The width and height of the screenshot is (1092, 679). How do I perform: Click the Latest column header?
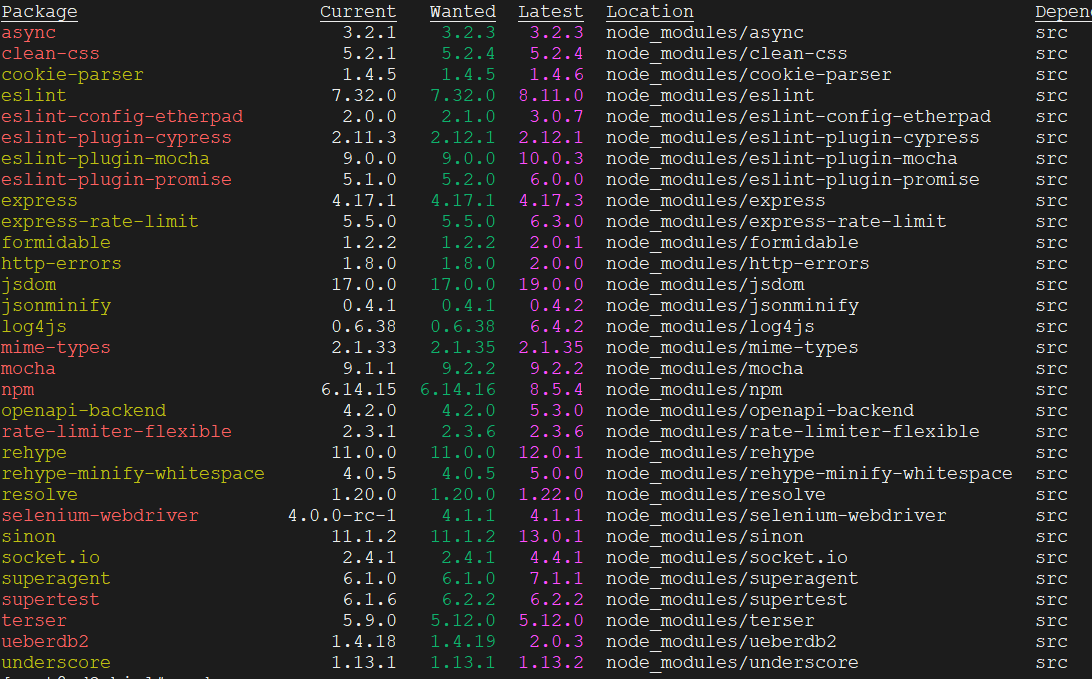click(550, 11)
